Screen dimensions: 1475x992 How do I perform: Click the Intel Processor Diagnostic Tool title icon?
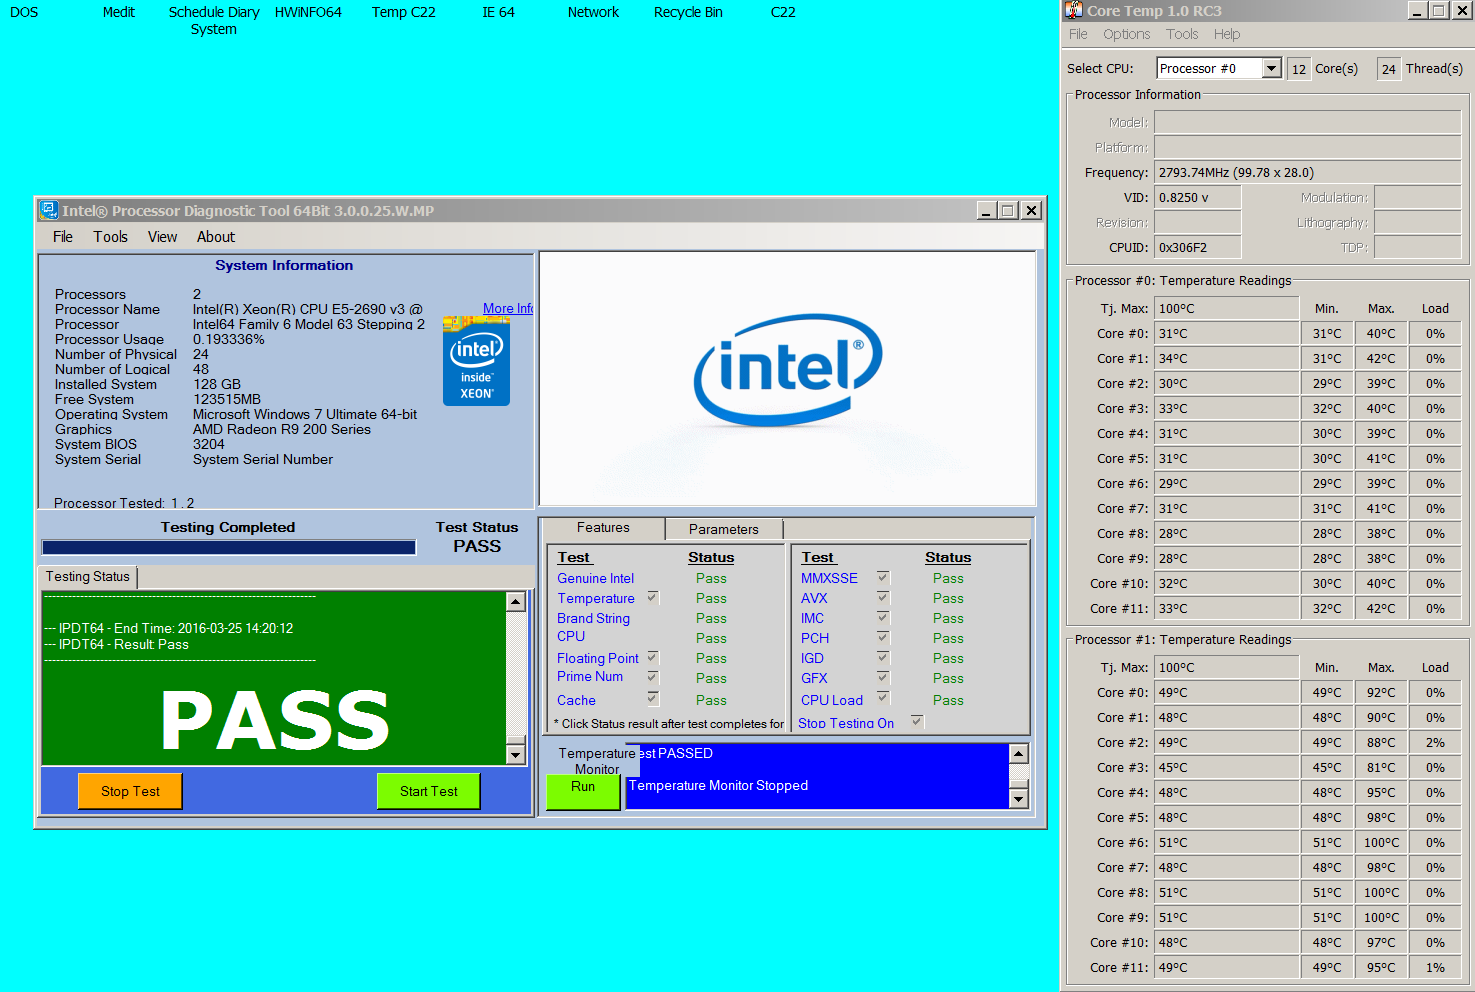click(x=48, y=210)
